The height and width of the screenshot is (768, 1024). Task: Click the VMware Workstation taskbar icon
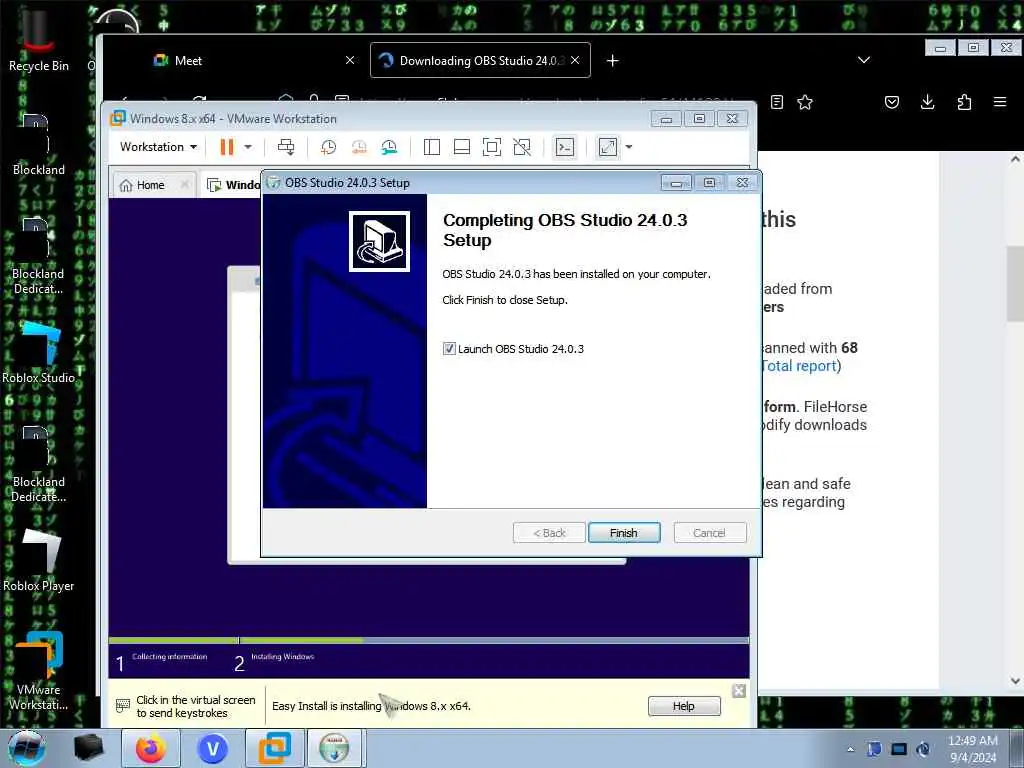[274, 748]
